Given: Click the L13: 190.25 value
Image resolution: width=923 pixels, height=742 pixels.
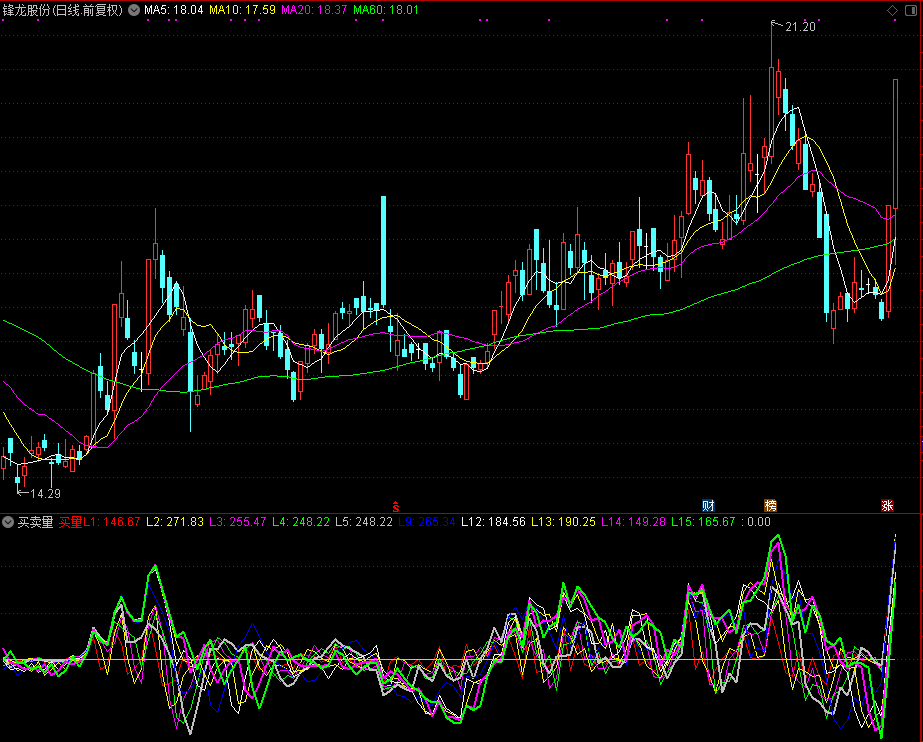Looking at the screenshot, I should [x=563, y=522].
